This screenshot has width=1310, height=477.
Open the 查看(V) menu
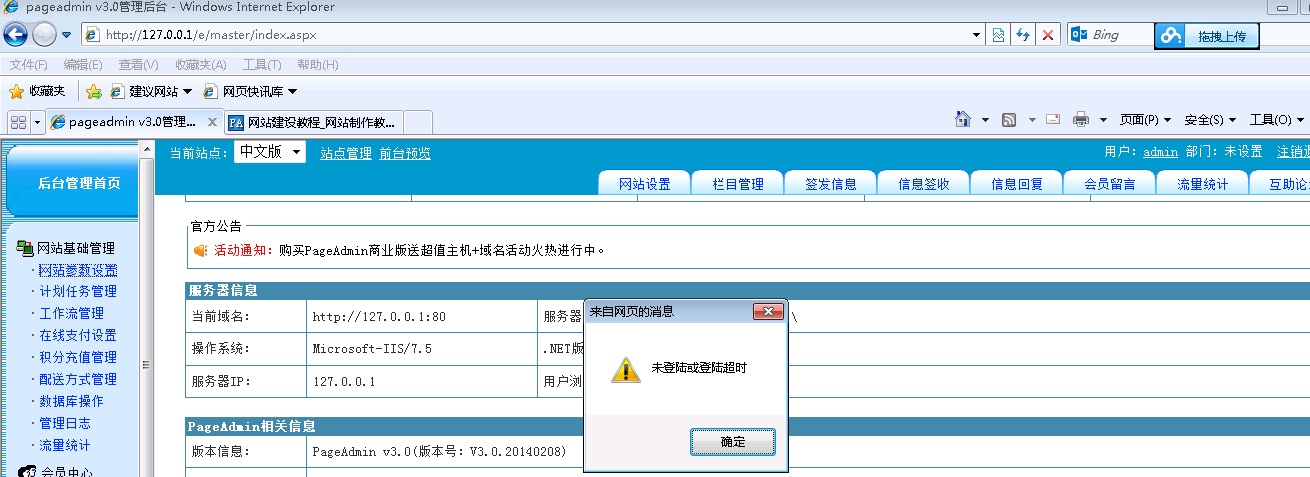point(138,65)
